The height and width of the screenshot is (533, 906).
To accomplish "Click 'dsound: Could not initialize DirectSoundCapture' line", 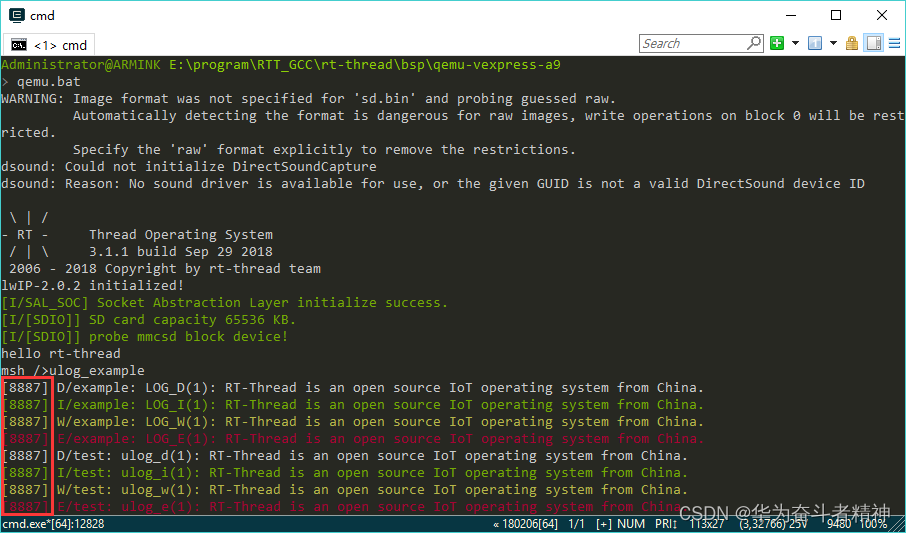I will point(188,166).
